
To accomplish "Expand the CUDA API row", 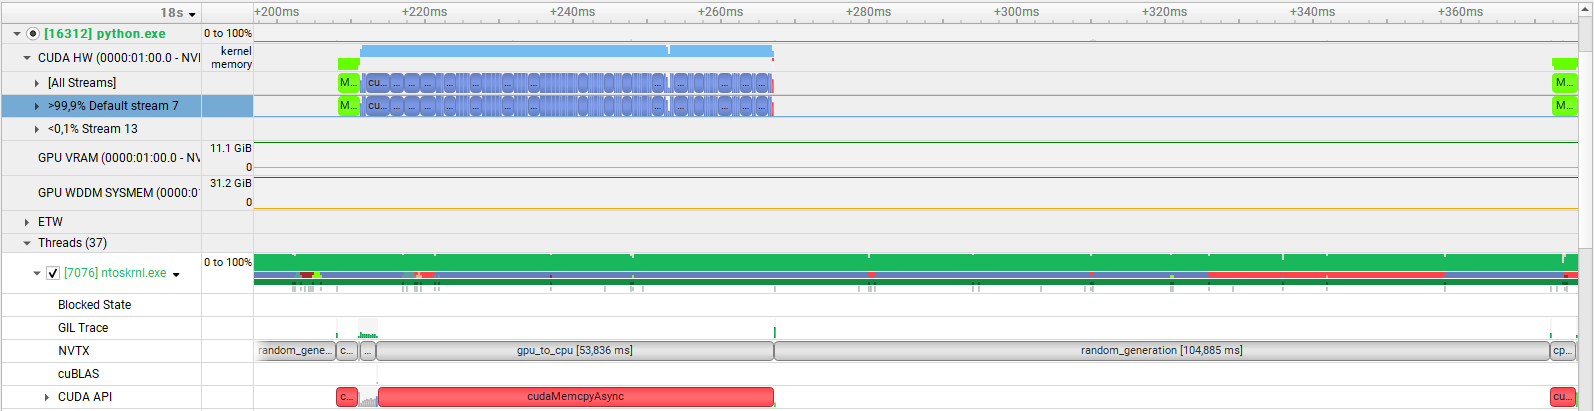I will tap(47, 397).
